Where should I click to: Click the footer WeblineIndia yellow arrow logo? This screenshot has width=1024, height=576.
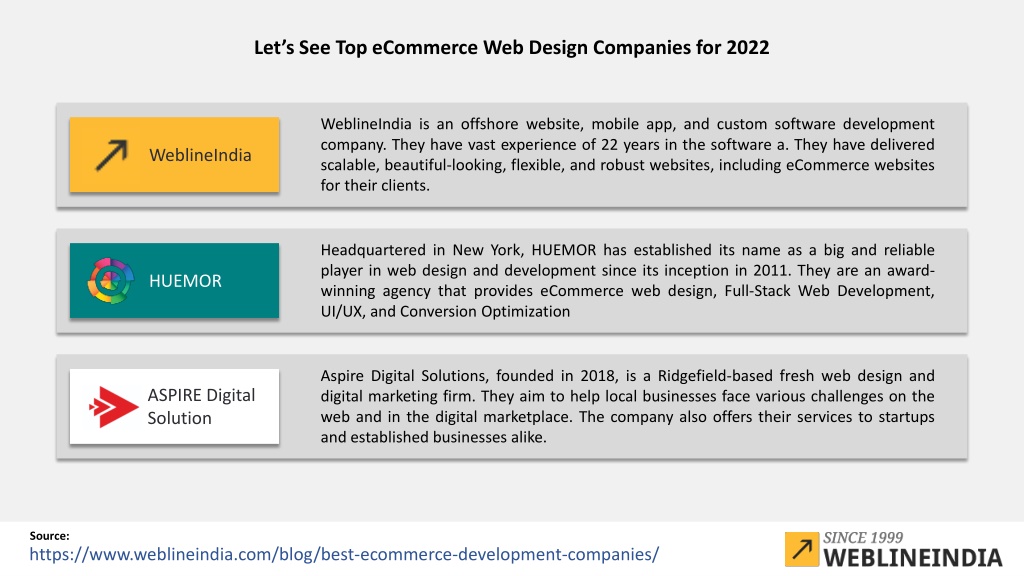point(801,549)
